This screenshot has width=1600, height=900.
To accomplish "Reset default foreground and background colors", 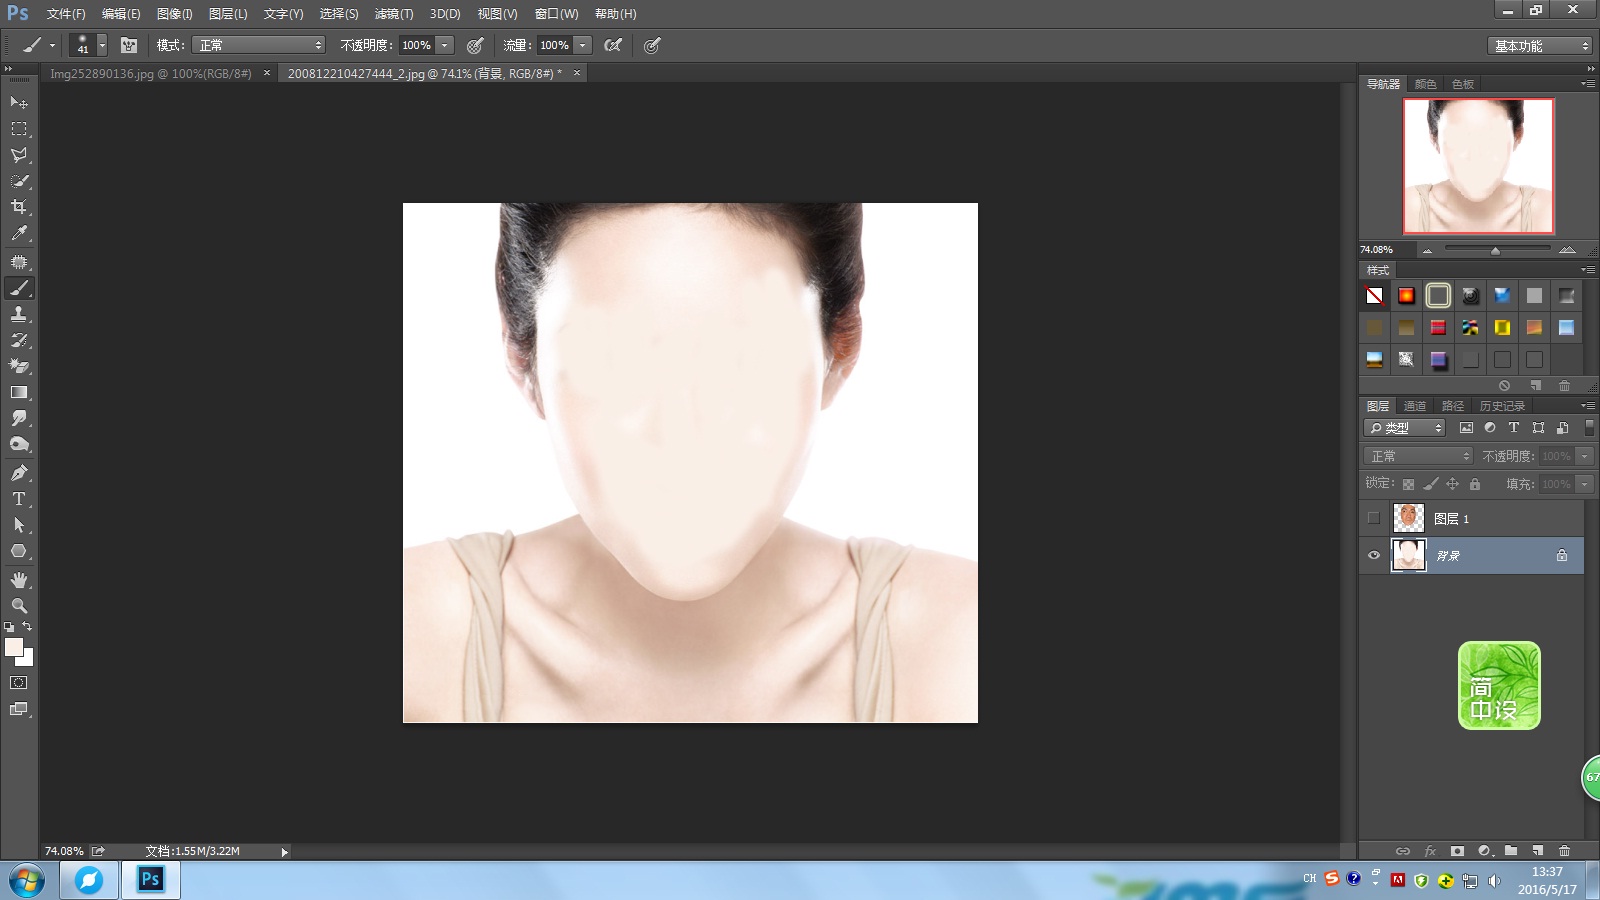I will [9, 627].
